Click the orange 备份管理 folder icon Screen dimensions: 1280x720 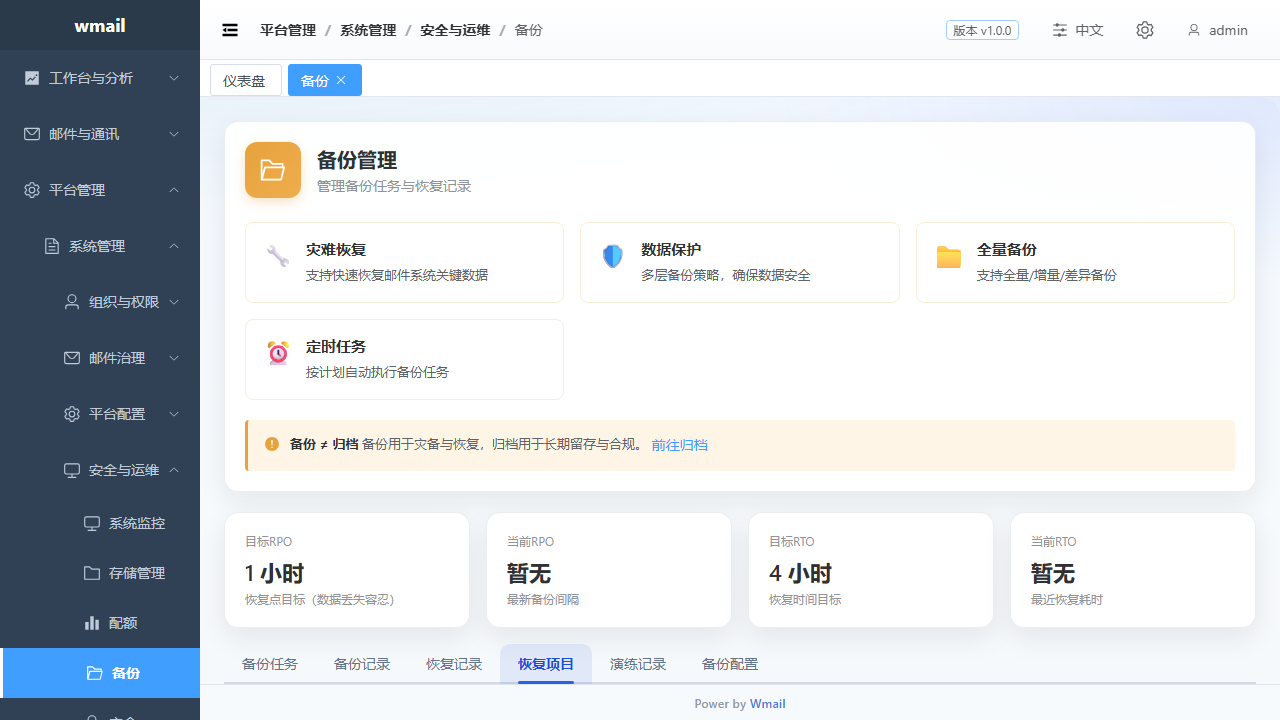tap(273, 170)
